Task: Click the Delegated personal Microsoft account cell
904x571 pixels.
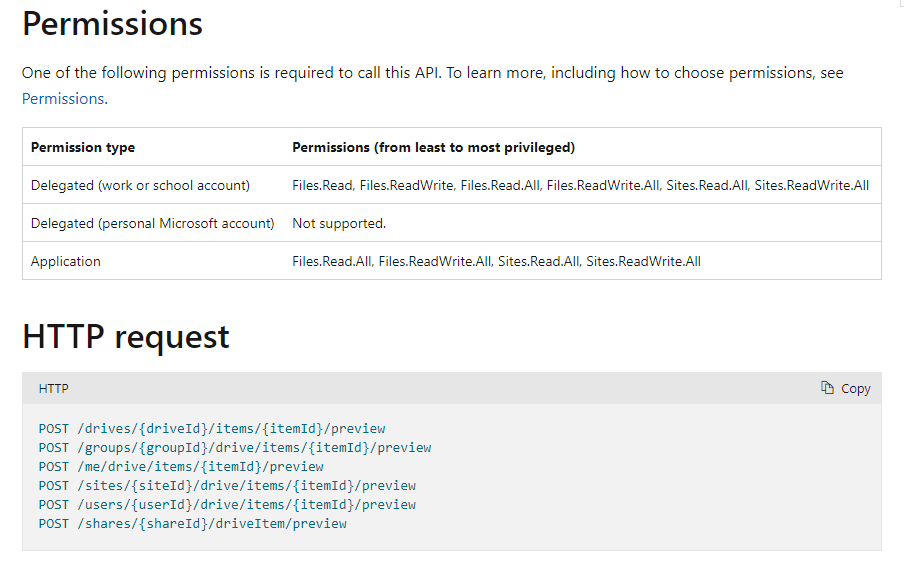Action: click(x=152, y=223)
